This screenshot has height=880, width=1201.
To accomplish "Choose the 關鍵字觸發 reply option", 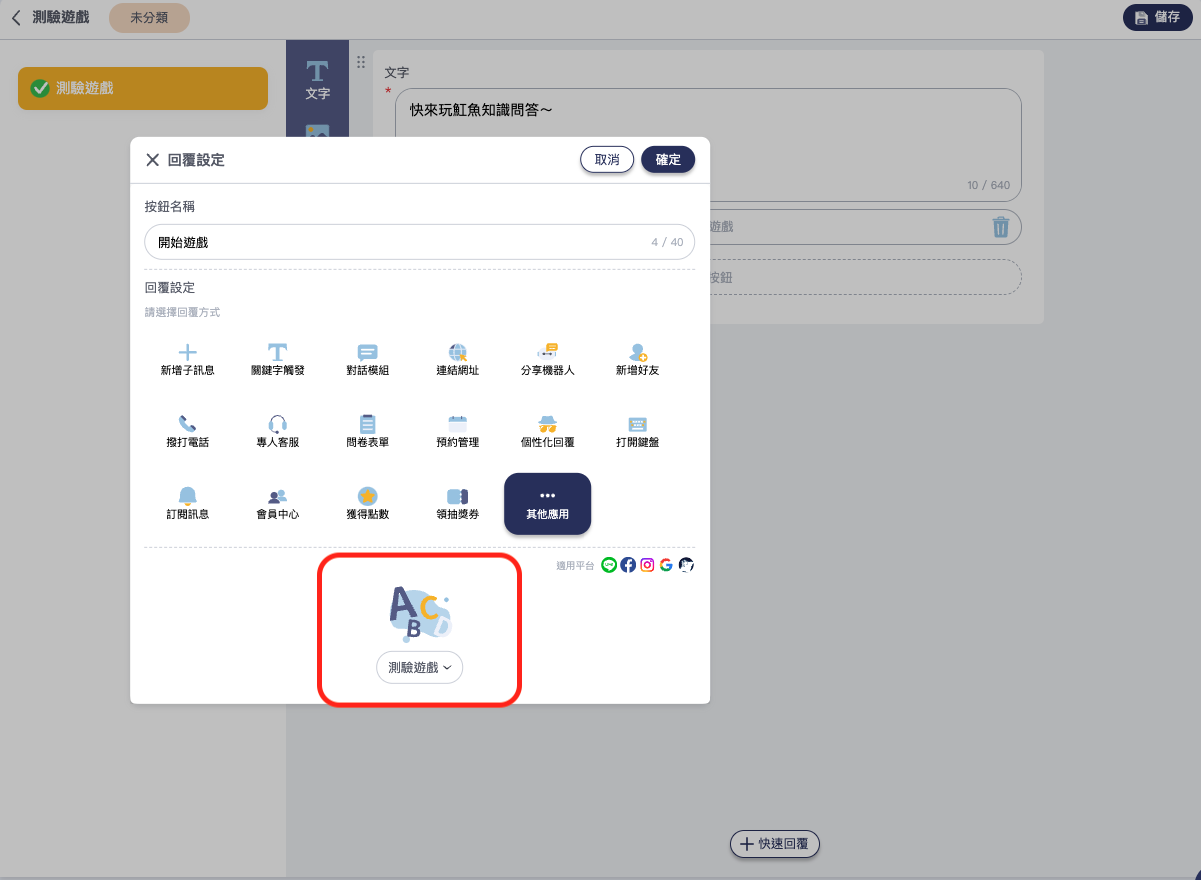I will [277, 352].
